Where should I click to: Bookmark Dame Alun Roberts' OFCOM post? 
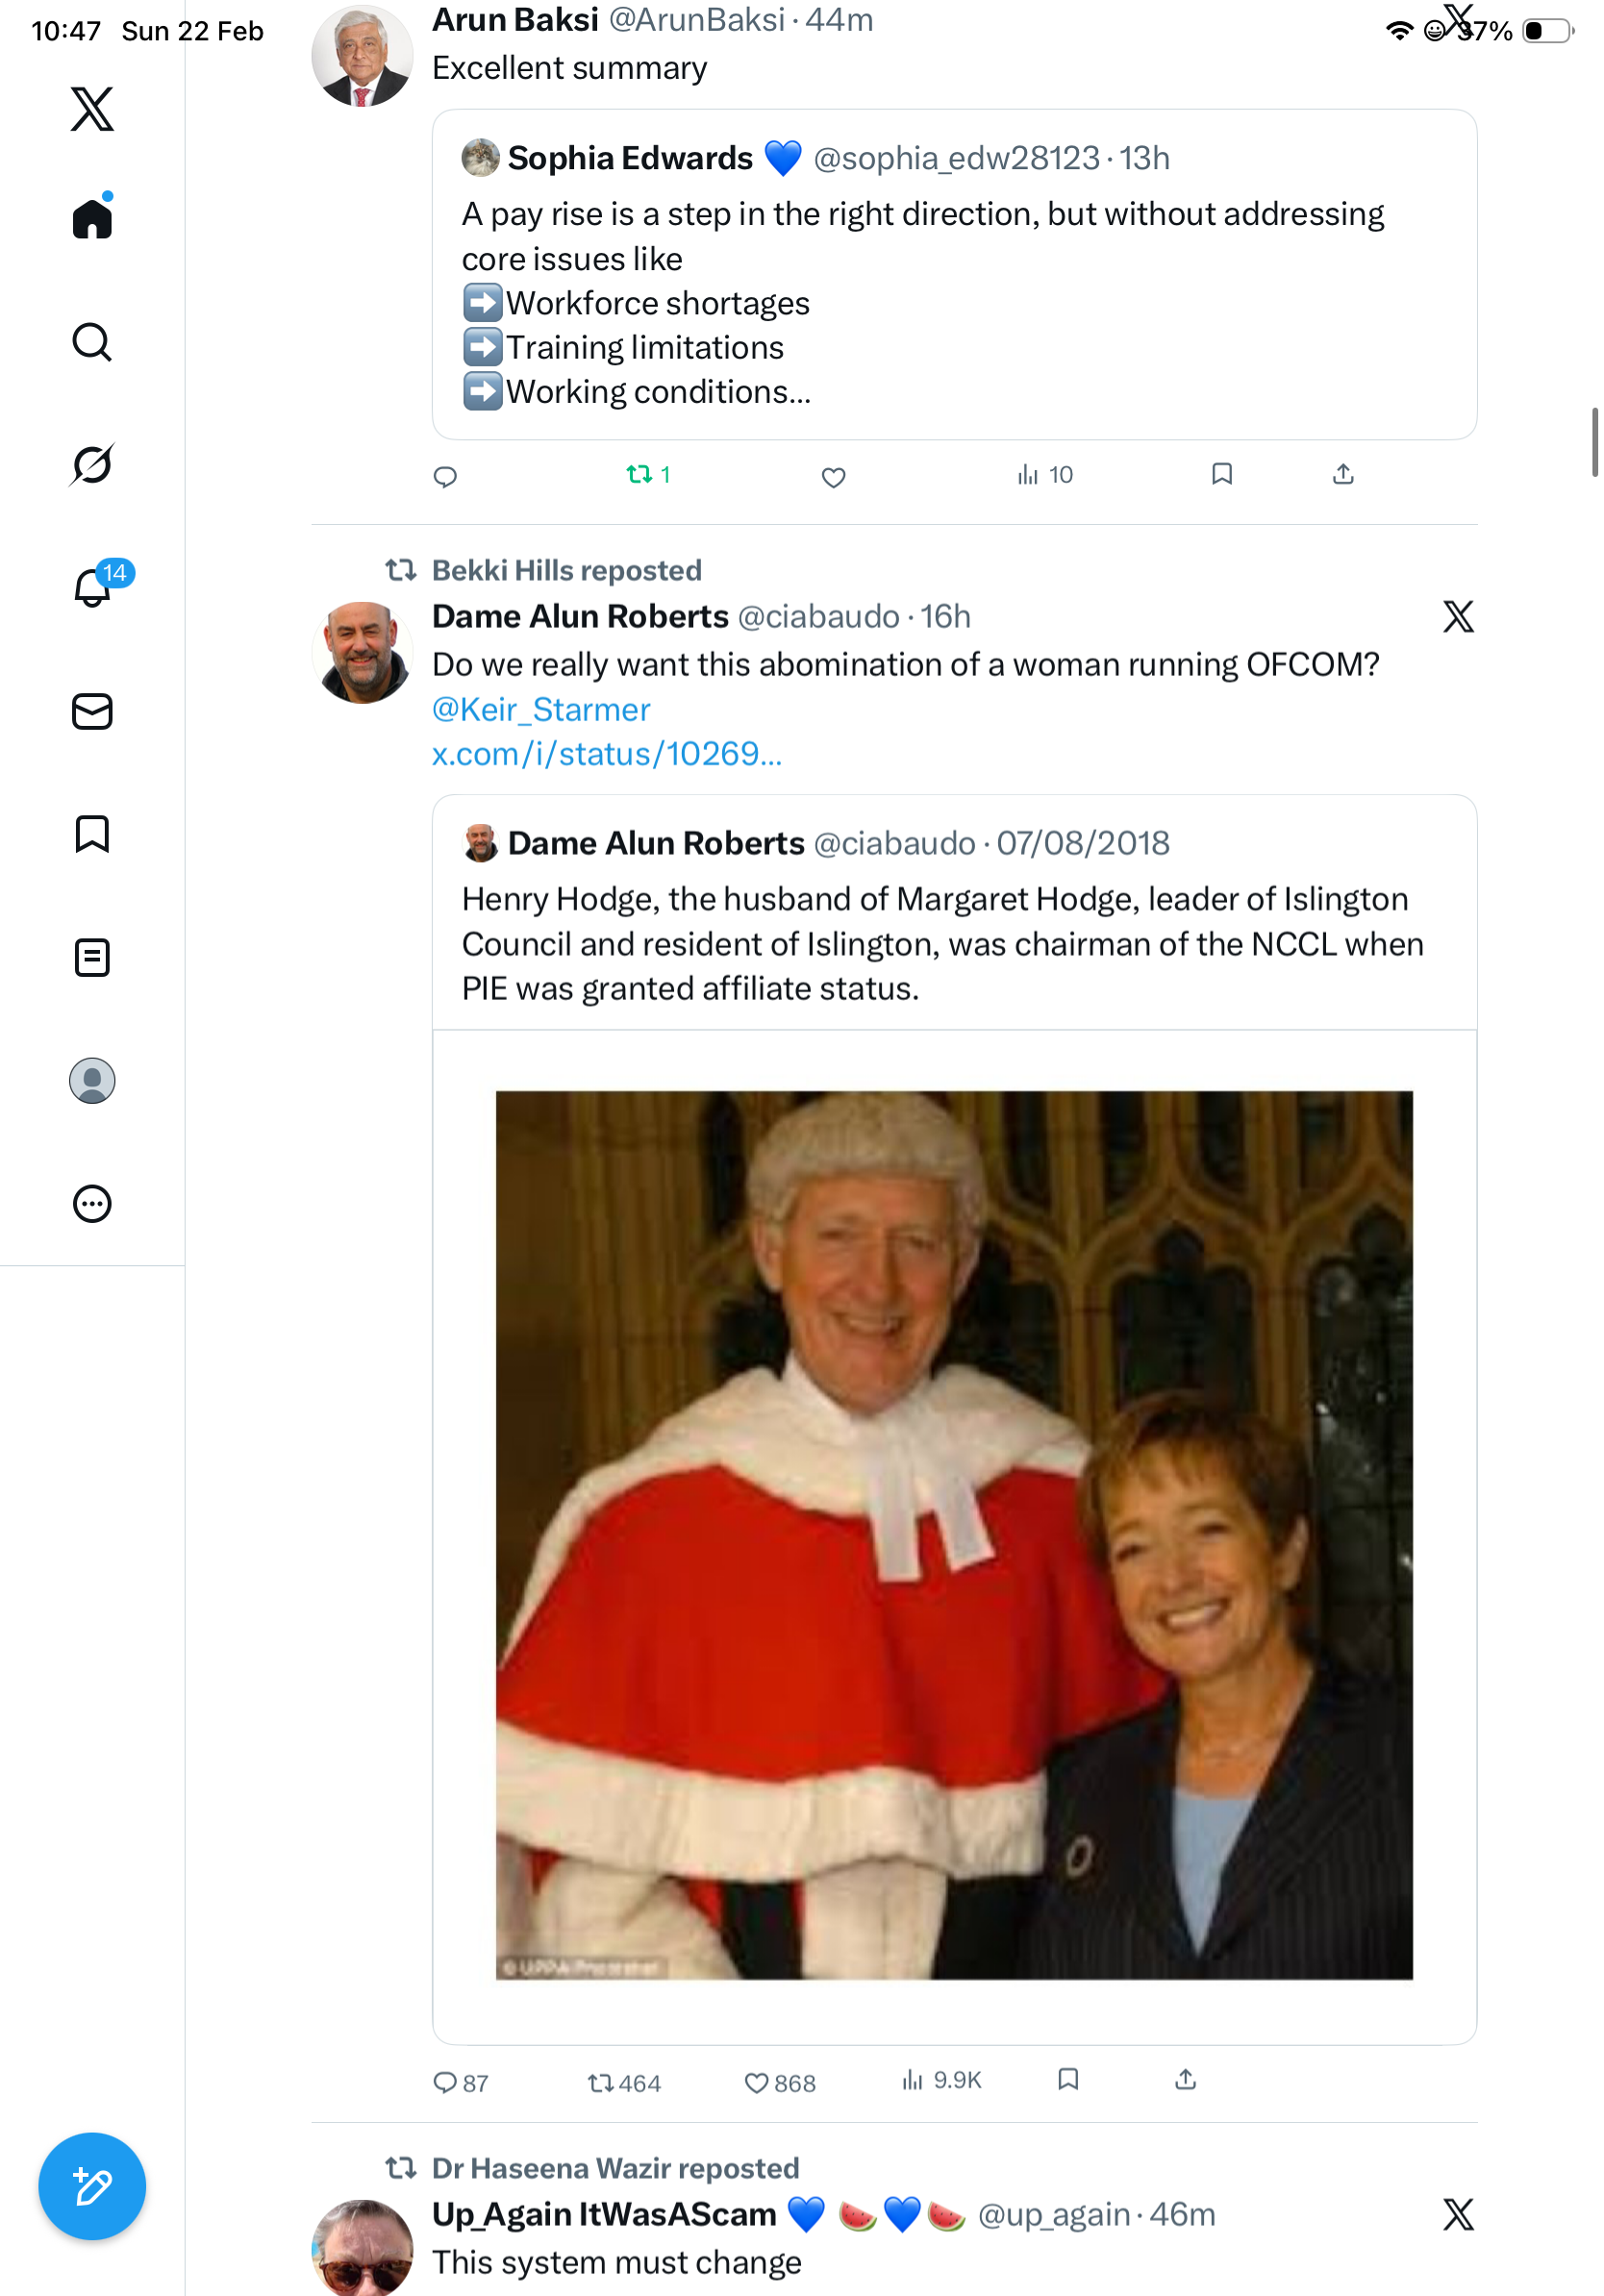[x=1067, y=2080]
